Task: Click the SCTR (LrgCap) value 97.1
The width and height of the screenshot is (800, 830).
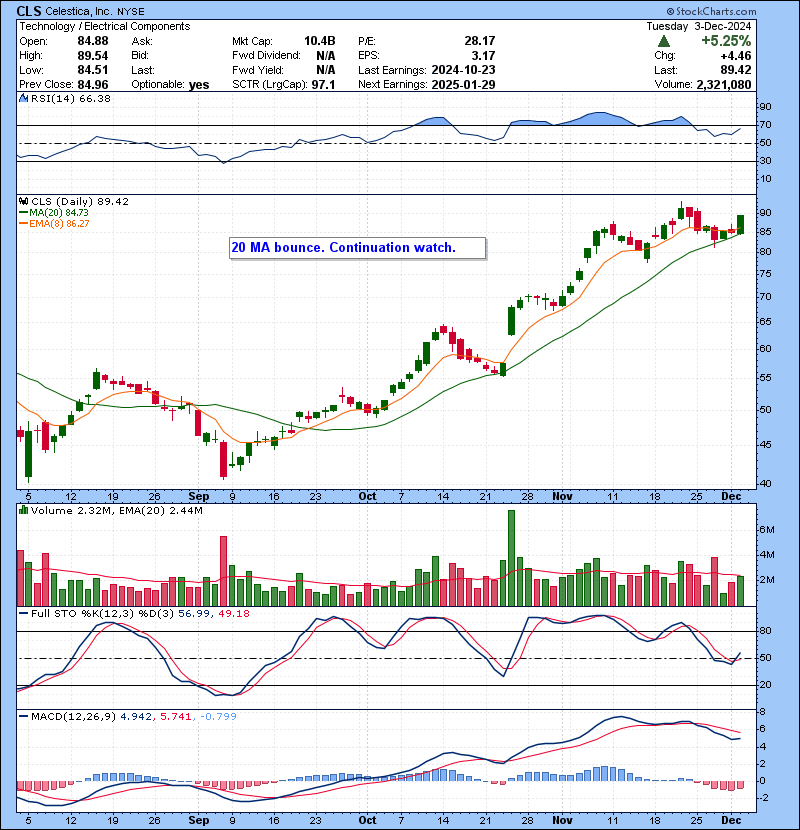Action: (323, 84)
